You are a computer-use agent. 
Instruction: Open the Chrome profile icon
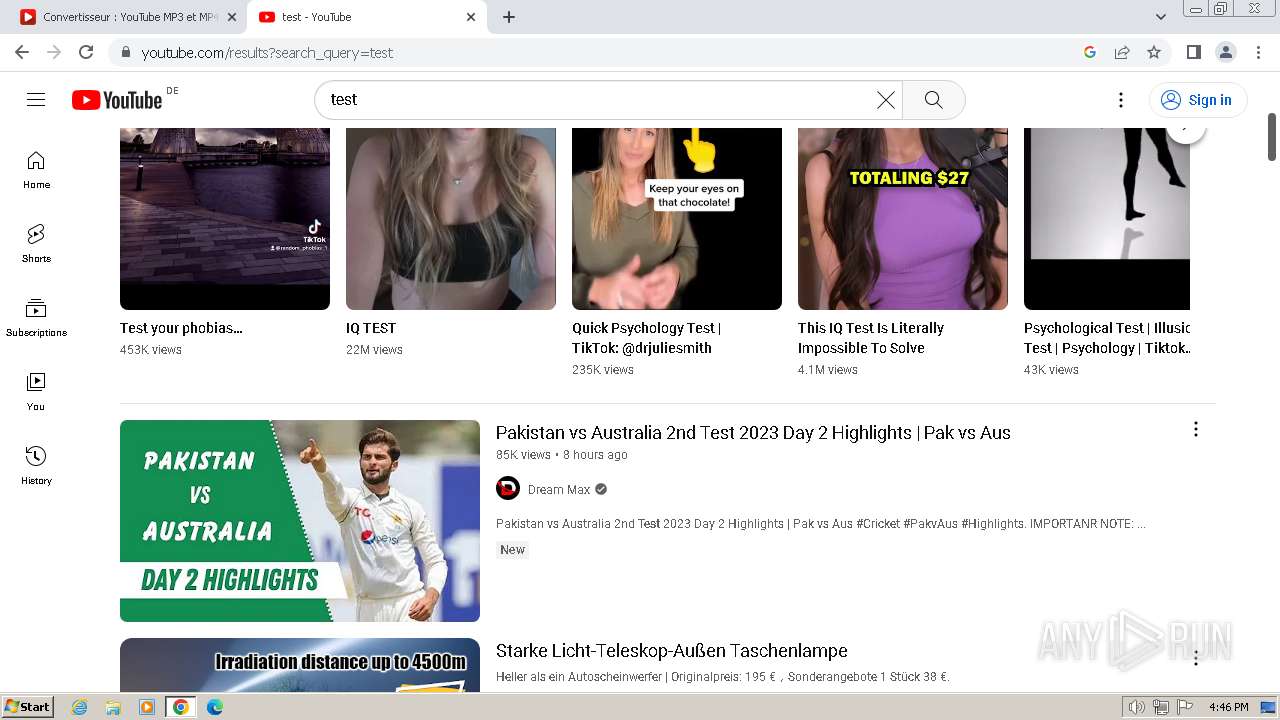pos(1226,52)
